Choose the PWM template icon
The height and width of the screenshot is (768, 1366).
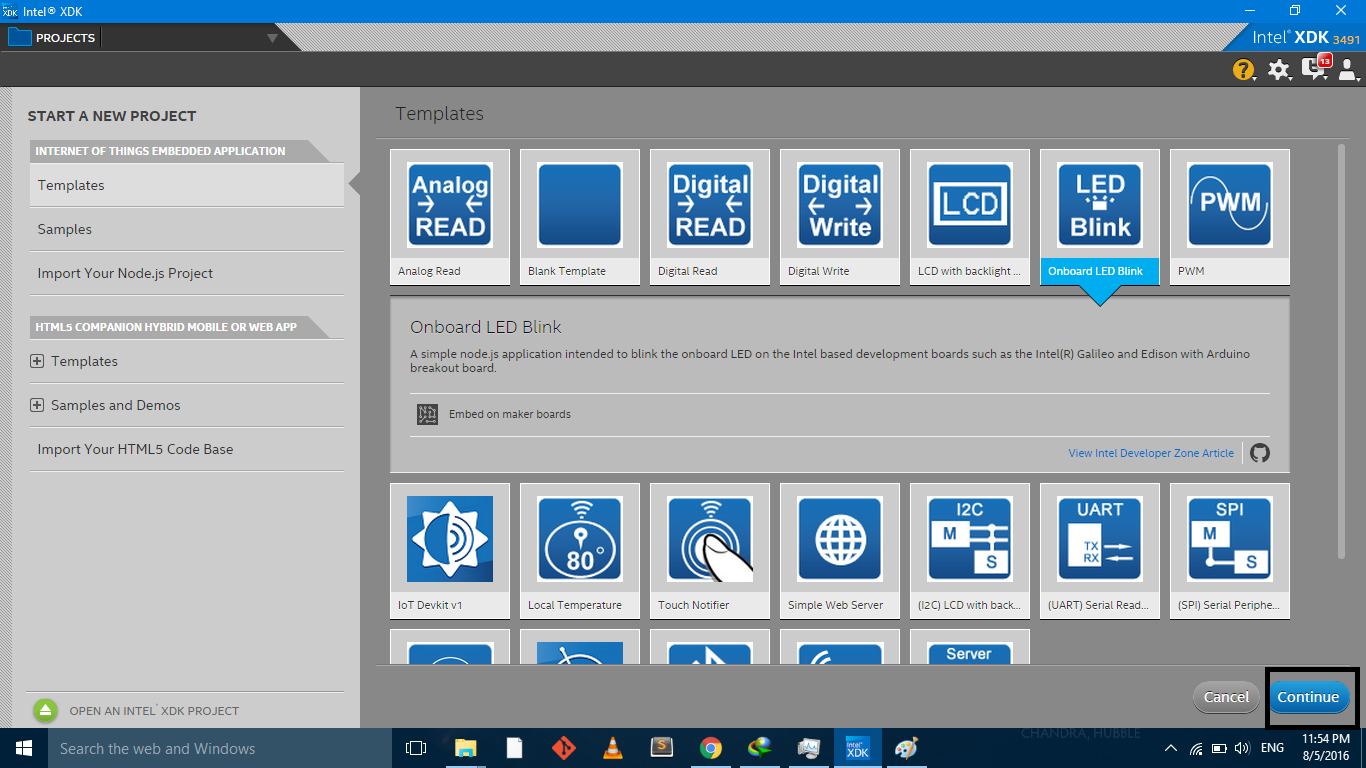[x=1230, y=205]
